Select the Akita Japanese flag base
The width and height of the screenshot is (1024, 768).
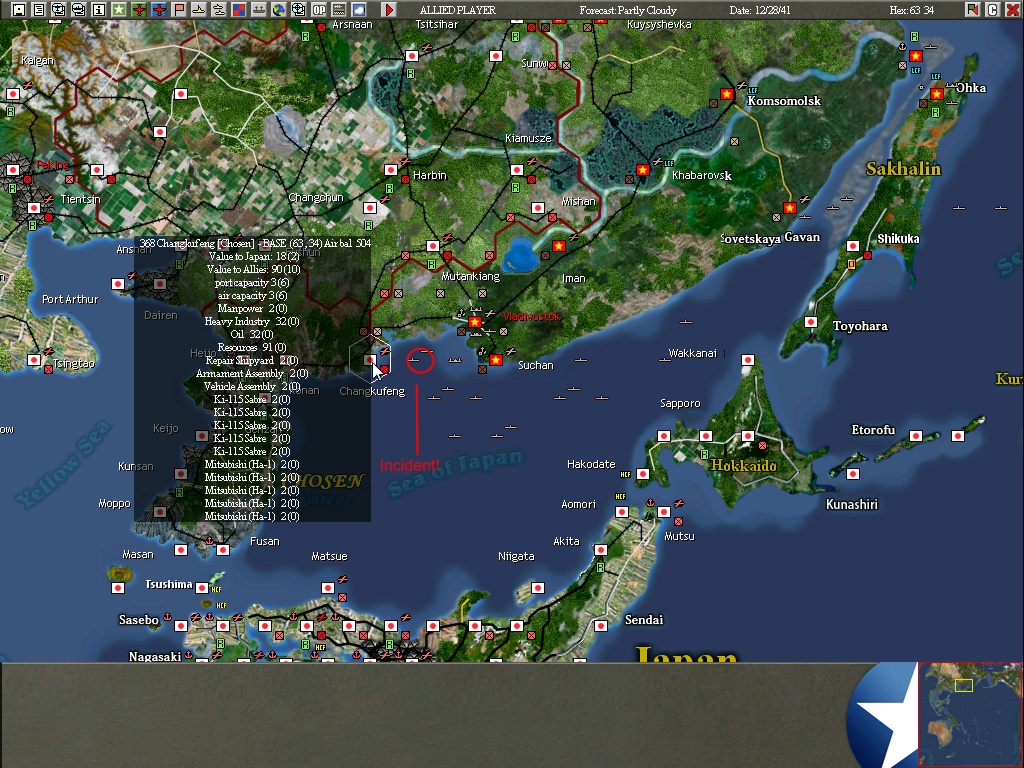[x=601, y=550]
